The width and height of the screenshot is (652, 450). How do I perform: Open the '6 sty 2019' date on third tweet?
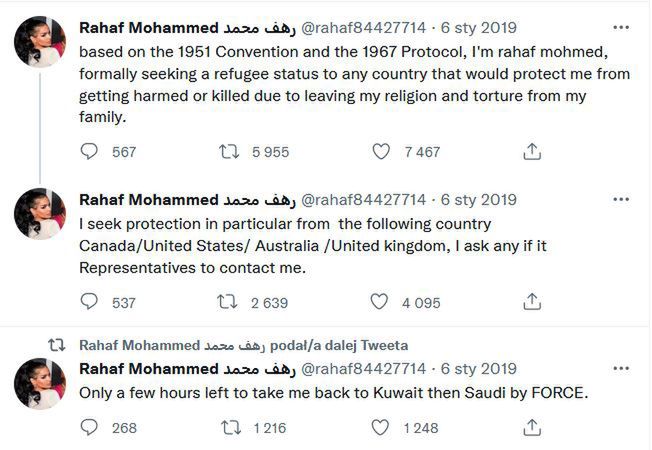click(479, 368)
